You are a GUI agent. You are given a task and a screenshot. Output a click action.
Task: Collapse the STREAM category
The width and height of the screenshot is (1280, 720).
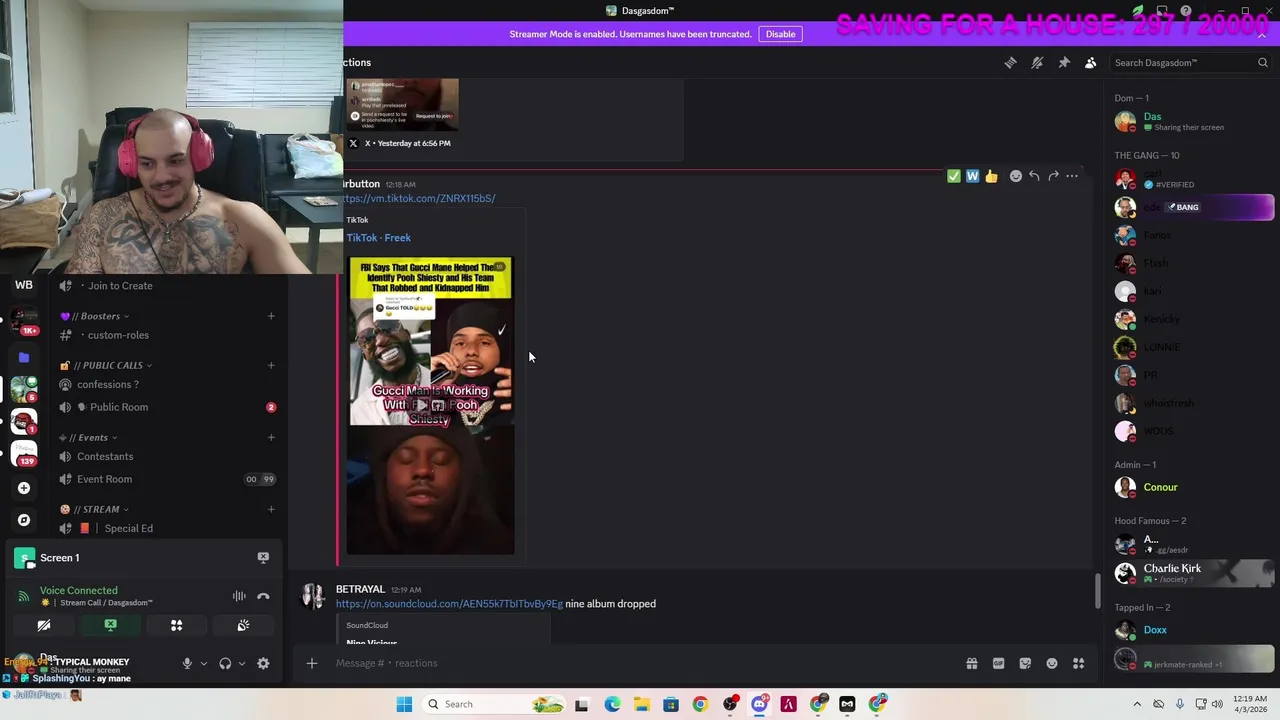point(95,509)
